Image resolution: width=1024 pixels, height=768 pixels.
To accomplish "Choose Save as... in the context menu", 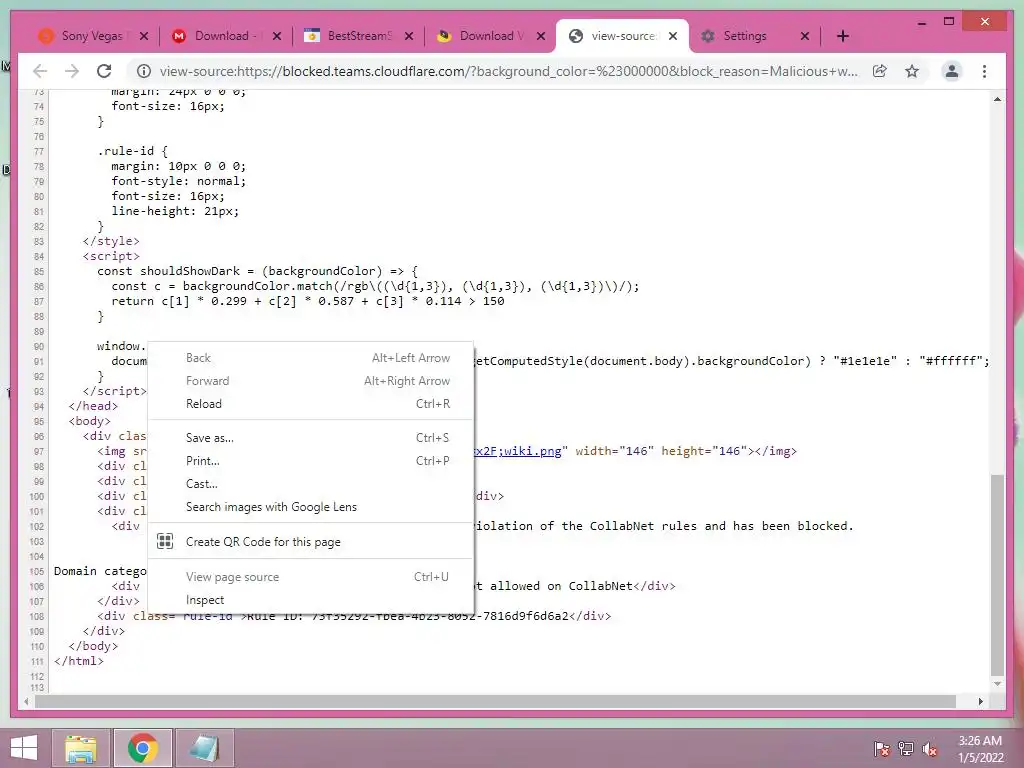I will [x=310, y=438].
